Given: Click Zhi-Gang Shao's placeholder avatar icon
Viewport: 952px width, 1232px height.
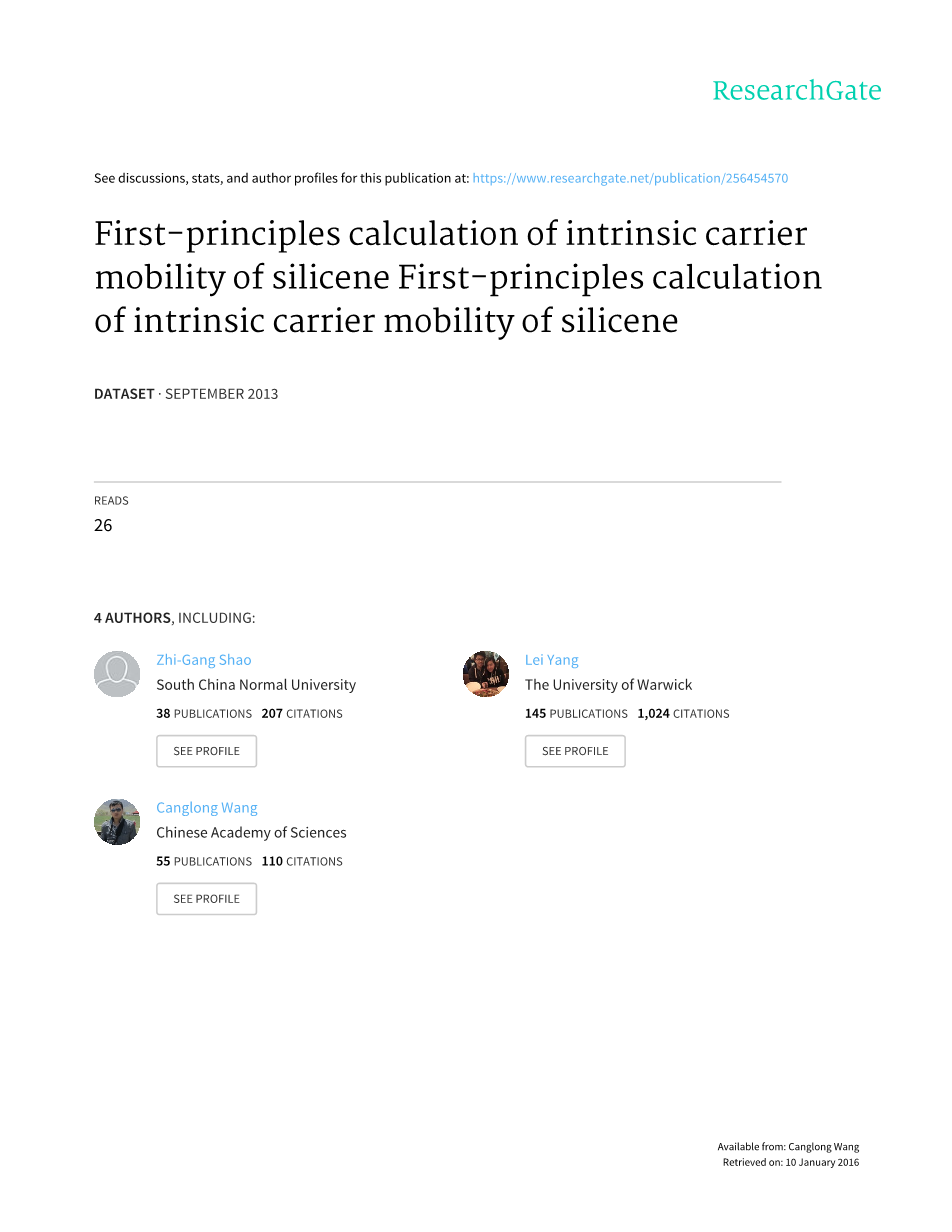Looking at the screenshot, I should coord(117,674).
